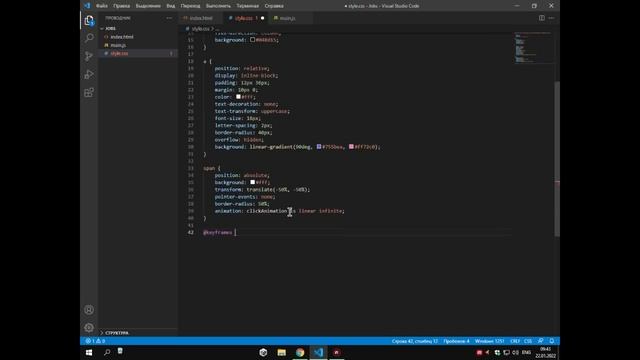Viewport: 640px width, 360px height.
Task: Open Windows Start menu
Action: [89, 352]
